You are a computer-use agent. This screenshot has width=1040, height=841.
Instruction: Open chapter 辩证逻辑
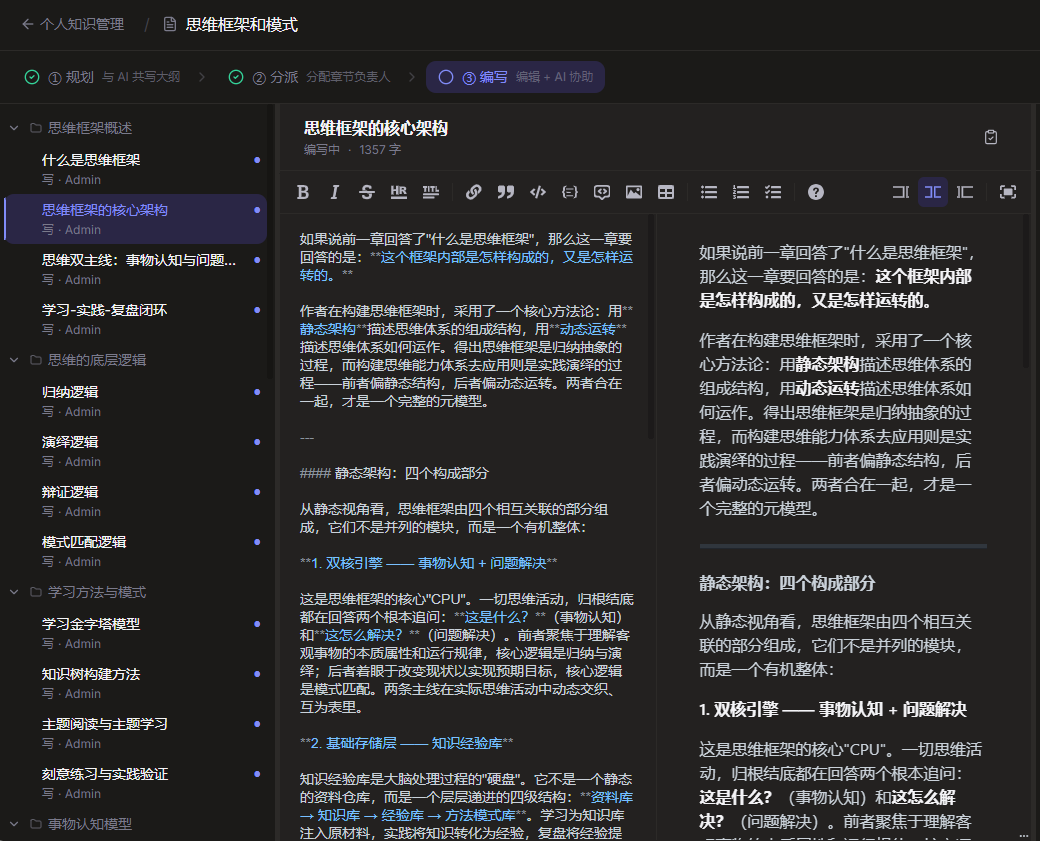click(x=135, y=501)
